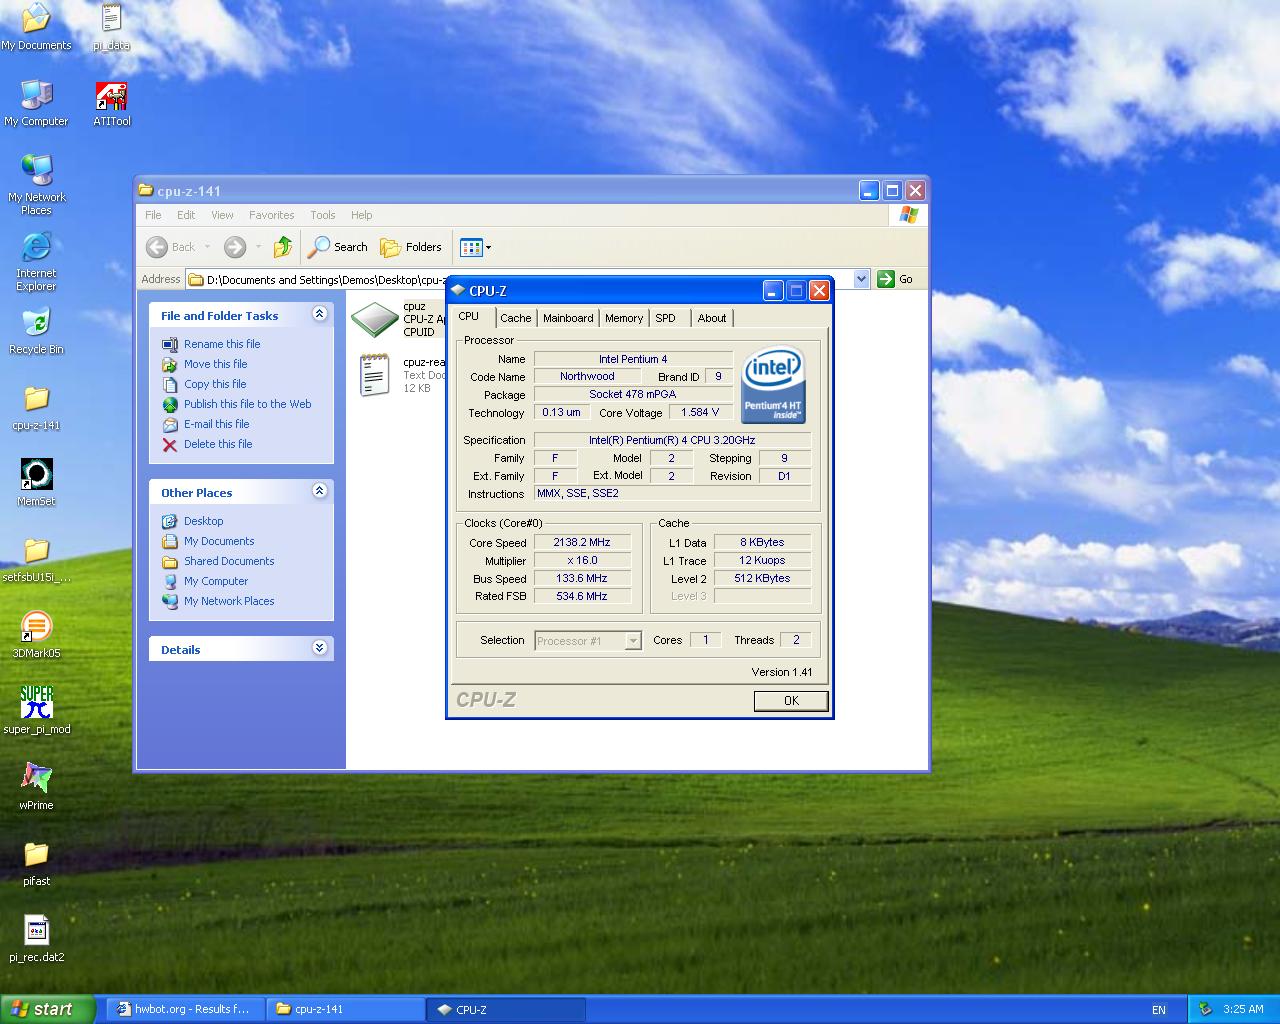Open the Start menu
The height and width of the screenshot is (1024, 1280).
48,1009
